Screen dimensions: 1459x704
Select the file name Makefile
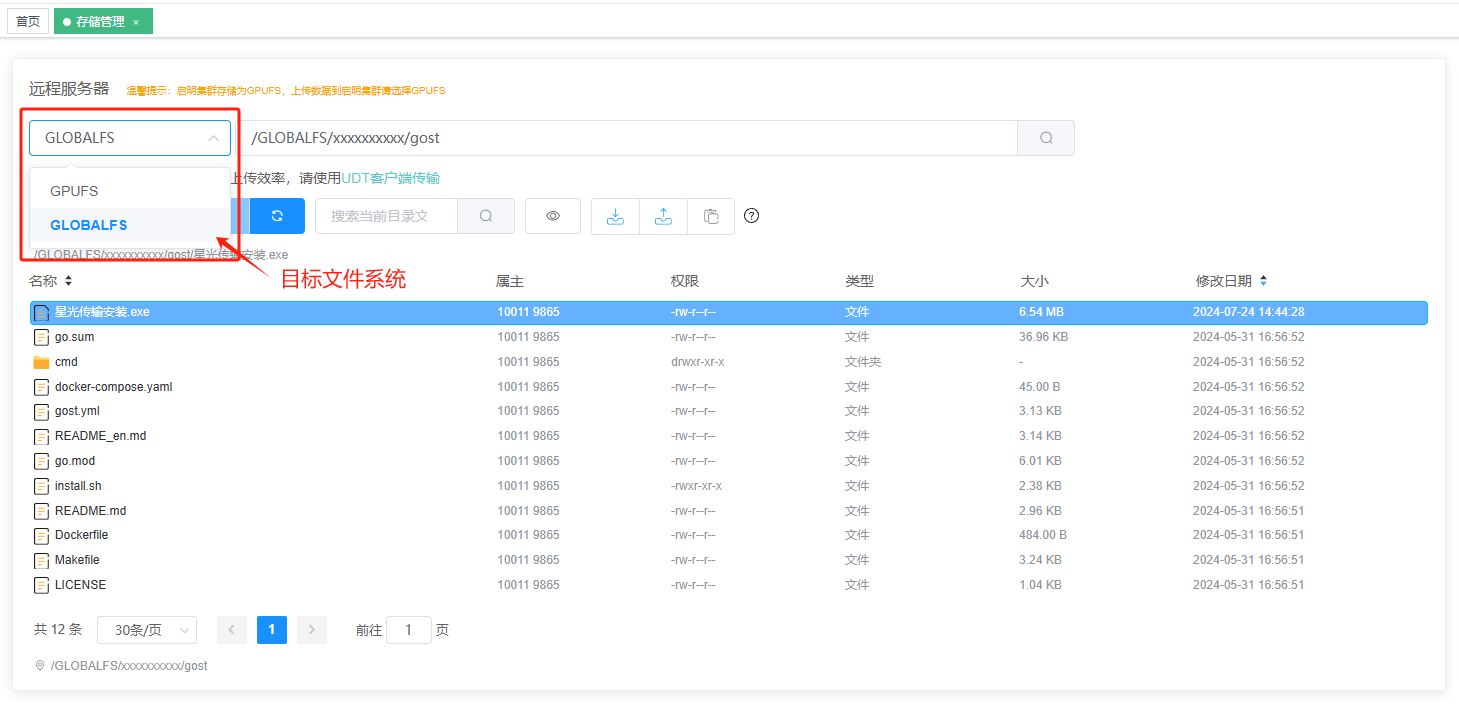(x=77, y=560)
